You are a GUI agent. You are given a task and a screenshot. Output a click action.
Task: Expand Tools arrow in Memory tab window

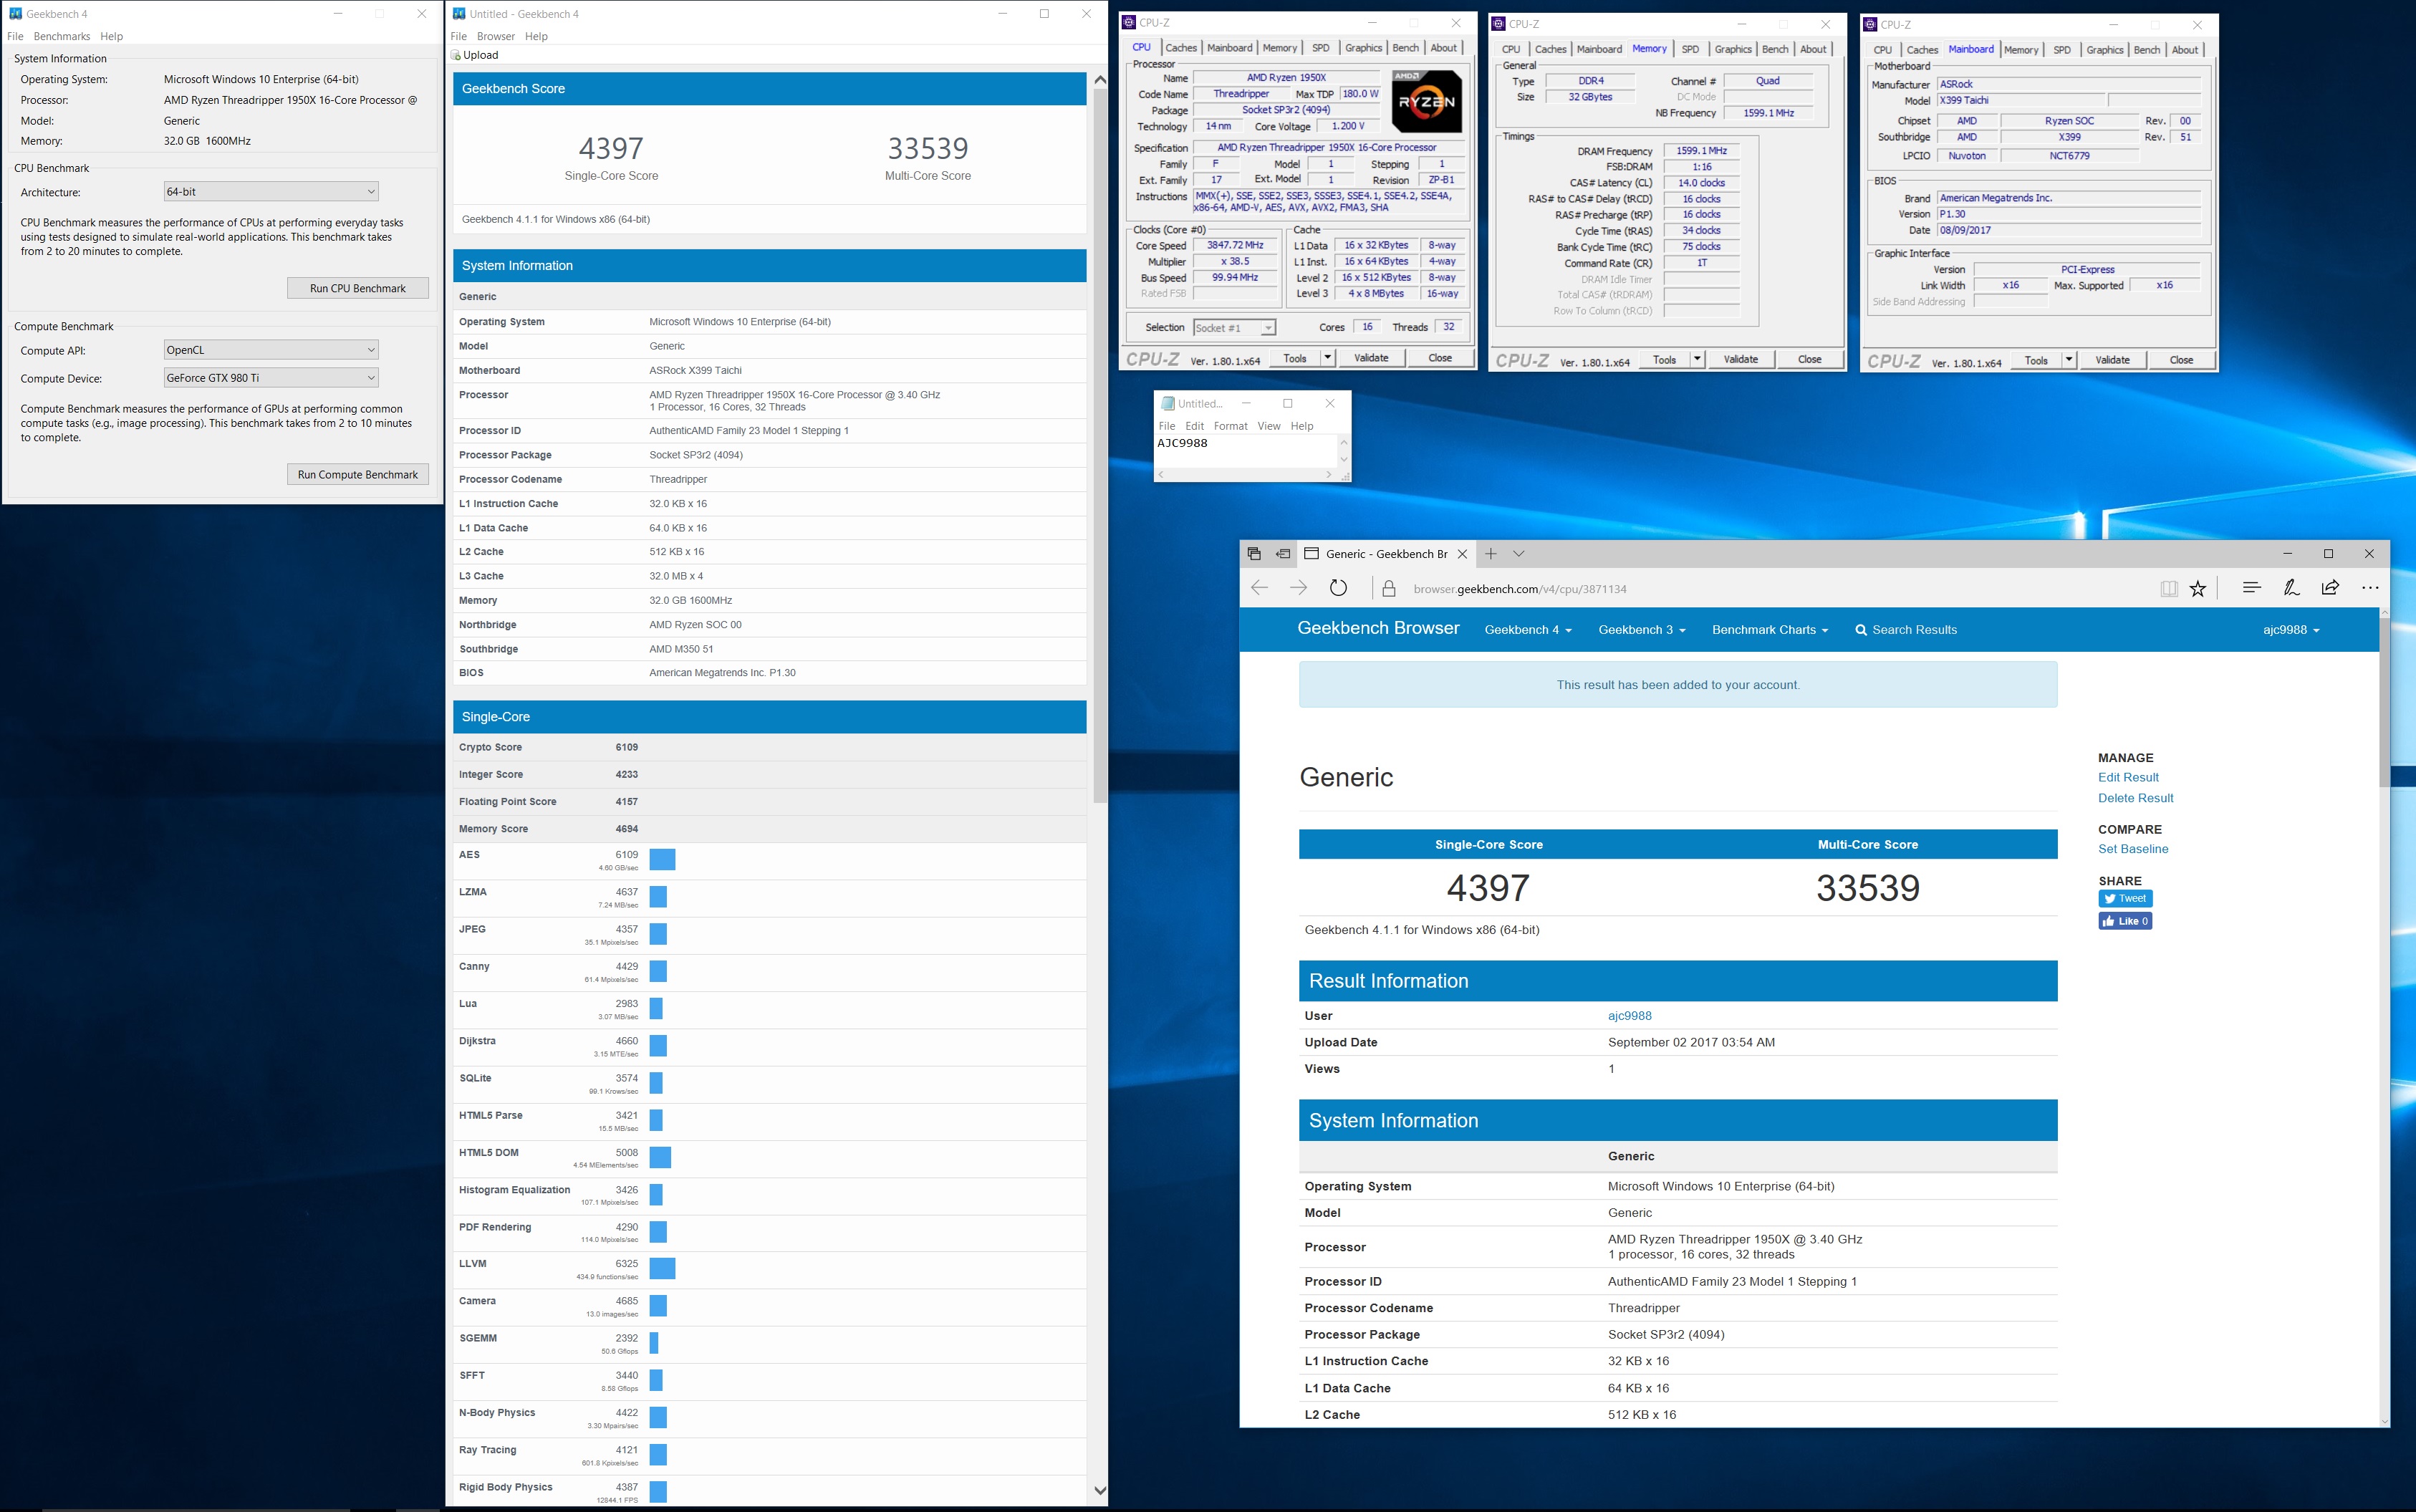[x=1697, y=360]
